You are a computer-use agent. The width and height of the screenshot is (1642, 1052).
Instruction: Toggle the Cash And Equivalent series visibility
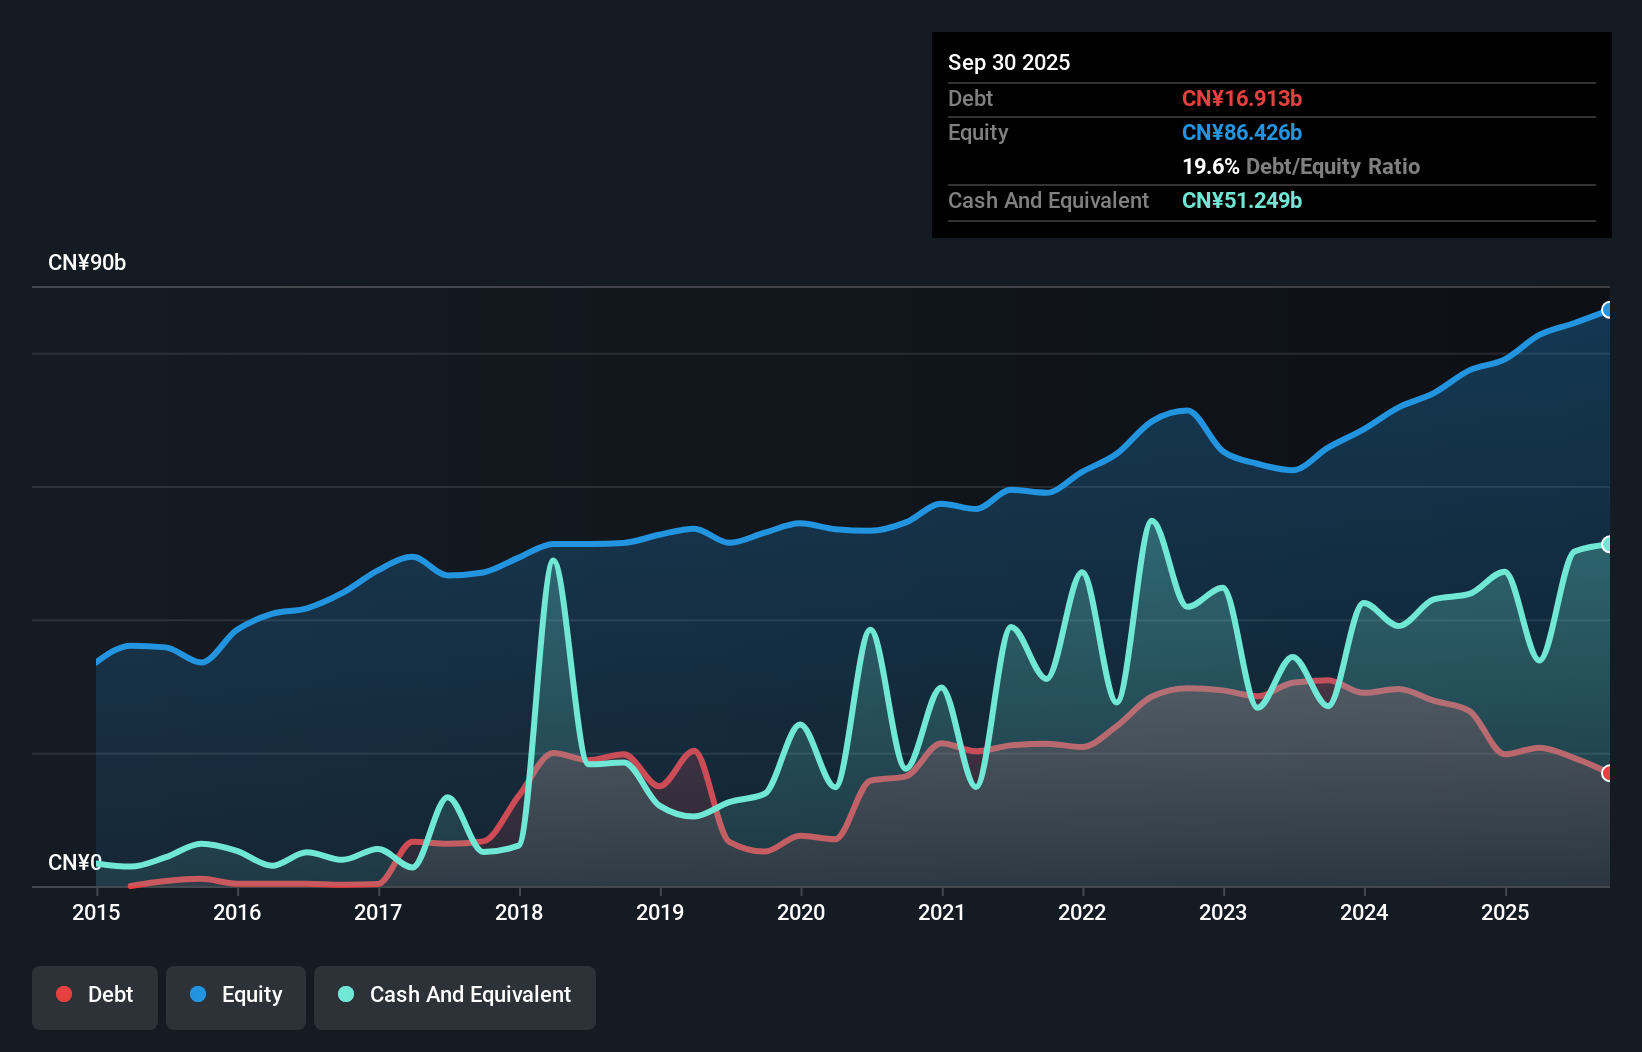455,994
